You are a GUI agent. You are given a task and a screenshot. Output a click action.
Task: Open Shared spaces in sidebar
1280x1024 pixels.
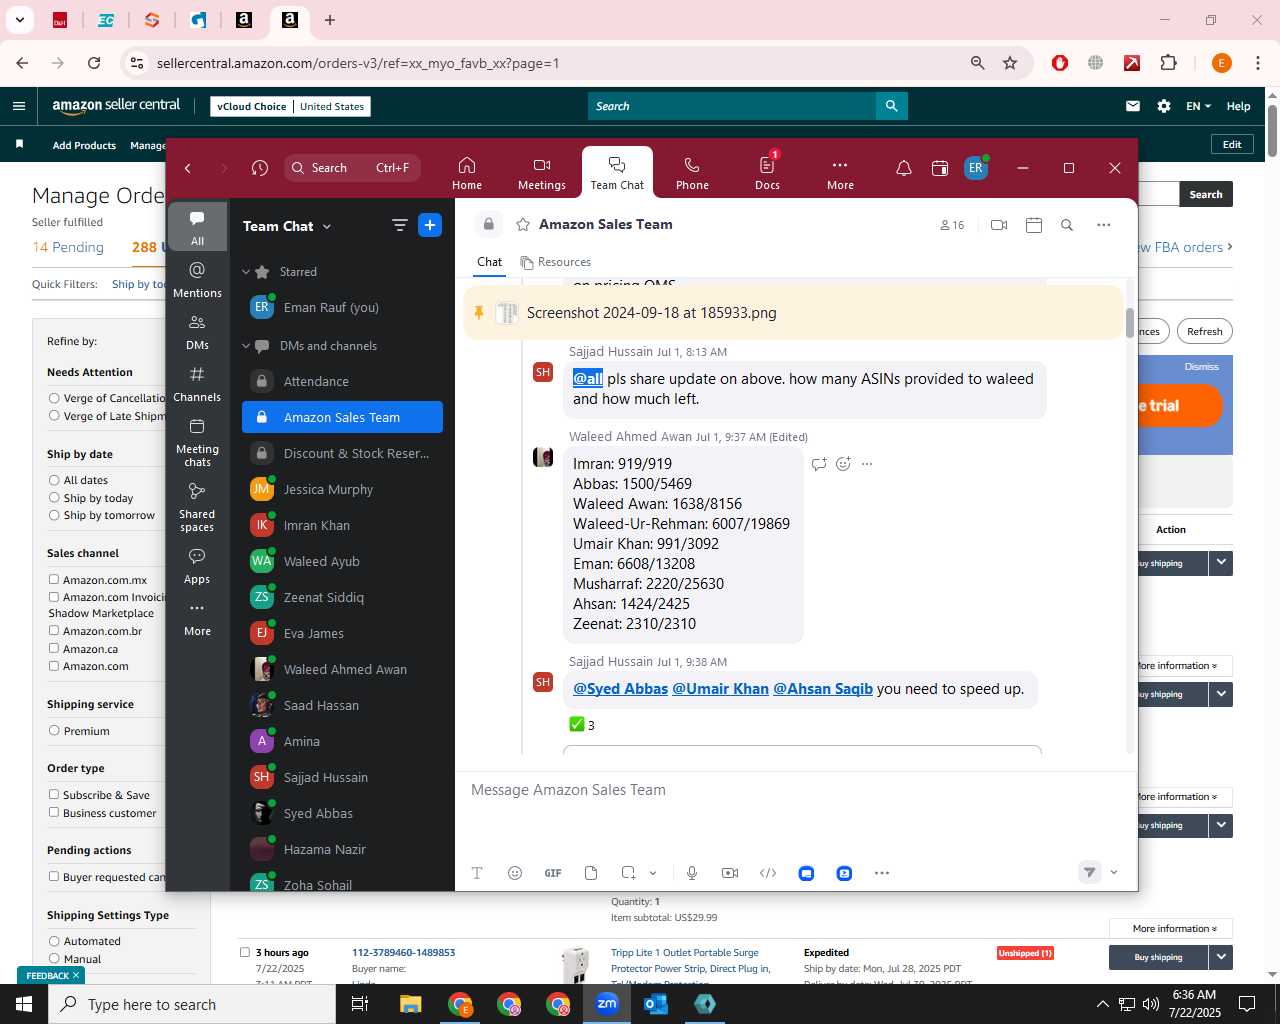click(x=197, y=506)
